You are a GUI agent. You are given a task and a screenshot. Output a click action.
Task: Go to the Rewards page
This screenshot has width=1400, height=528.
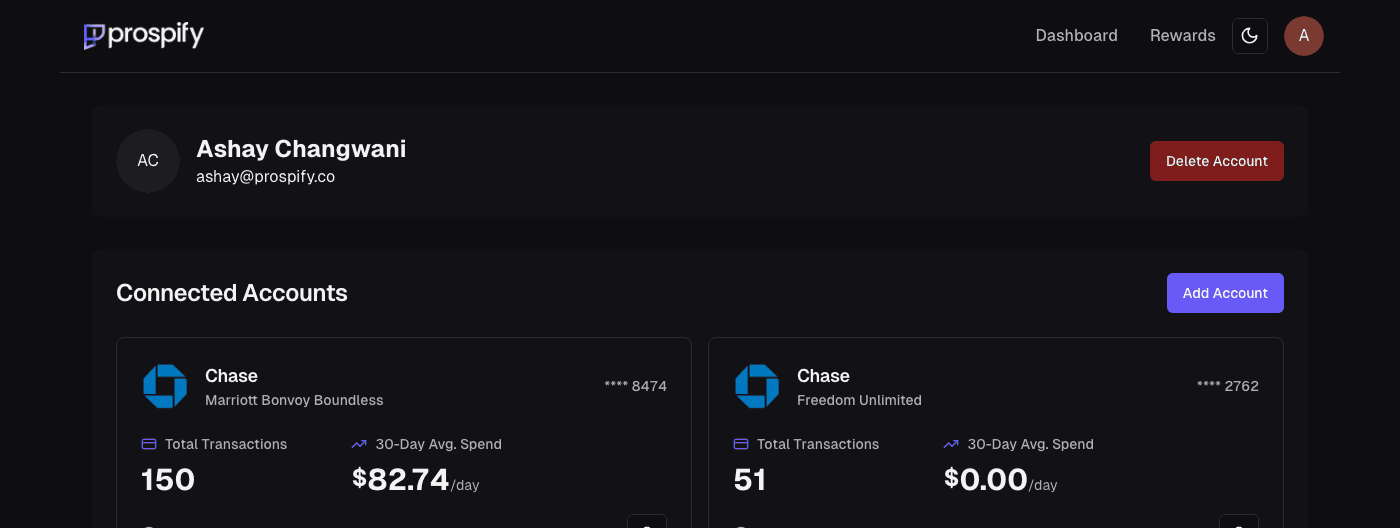coord(1183,36)
